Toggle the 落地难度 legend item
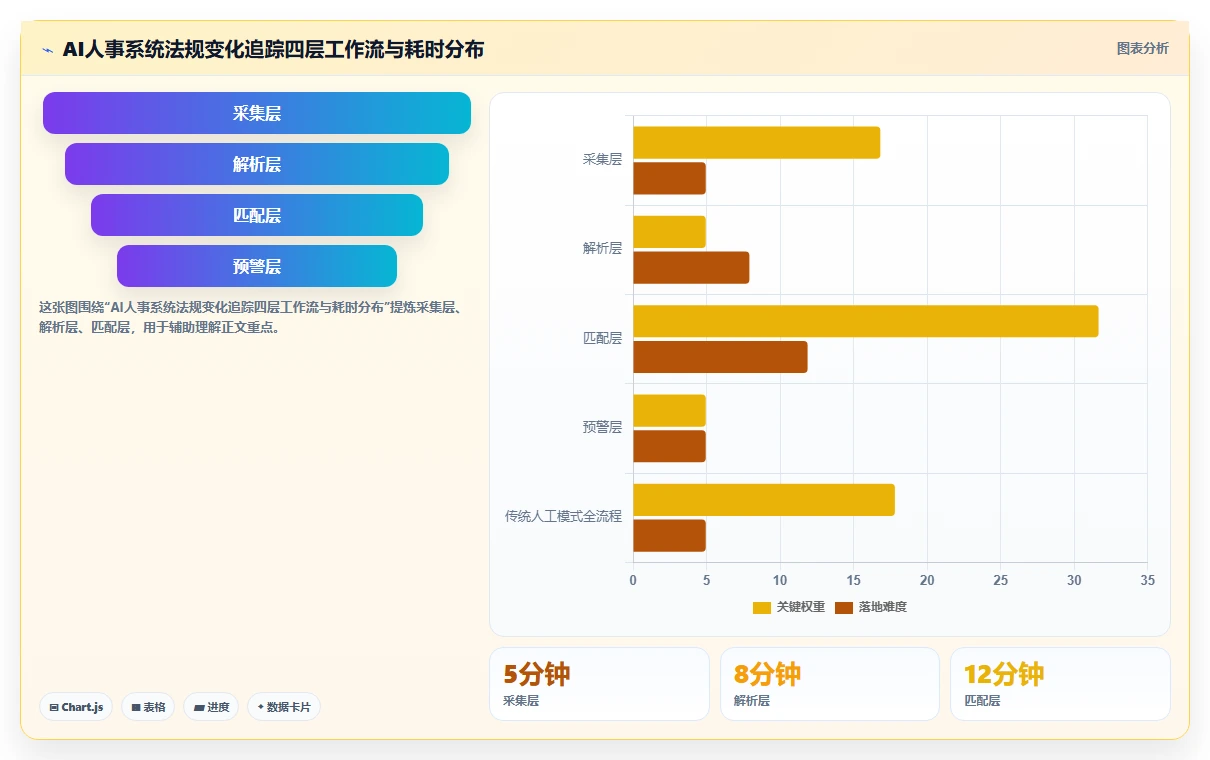 pyautogui.click(x=871, y=607)
